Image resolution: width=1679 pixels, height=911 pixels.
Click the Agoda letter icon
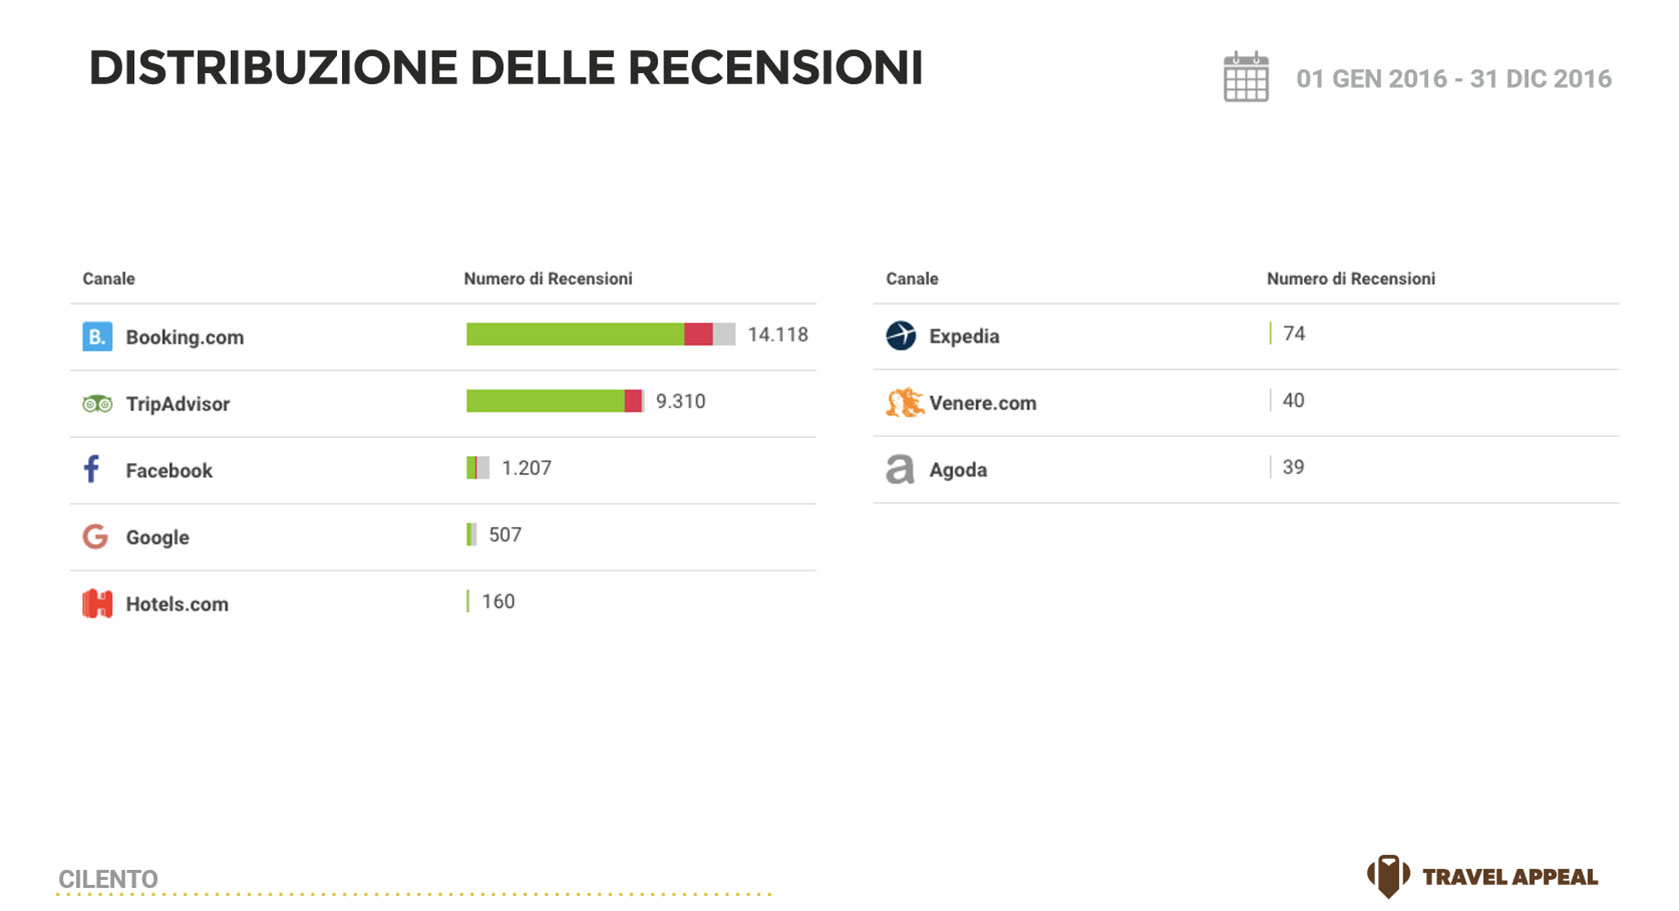[x=900, y=469]
